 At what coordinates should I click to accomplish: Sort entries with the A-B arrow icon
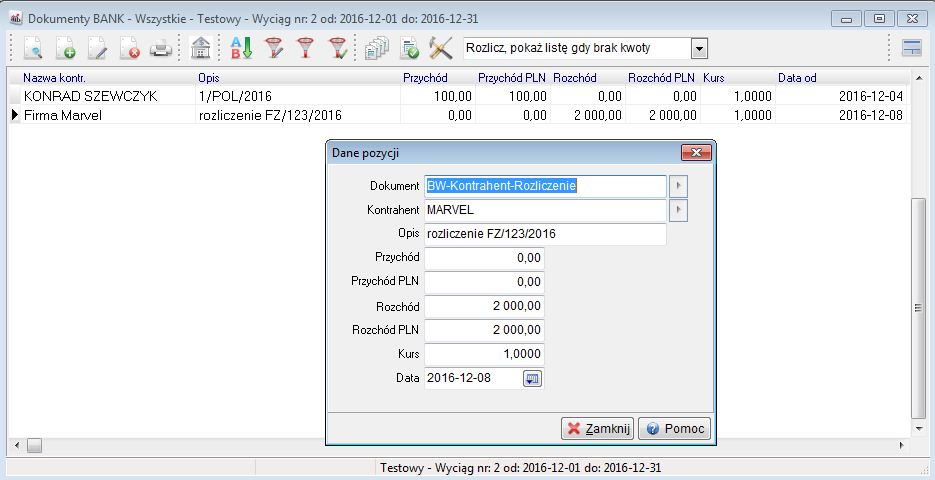click(x=241, y=48)
